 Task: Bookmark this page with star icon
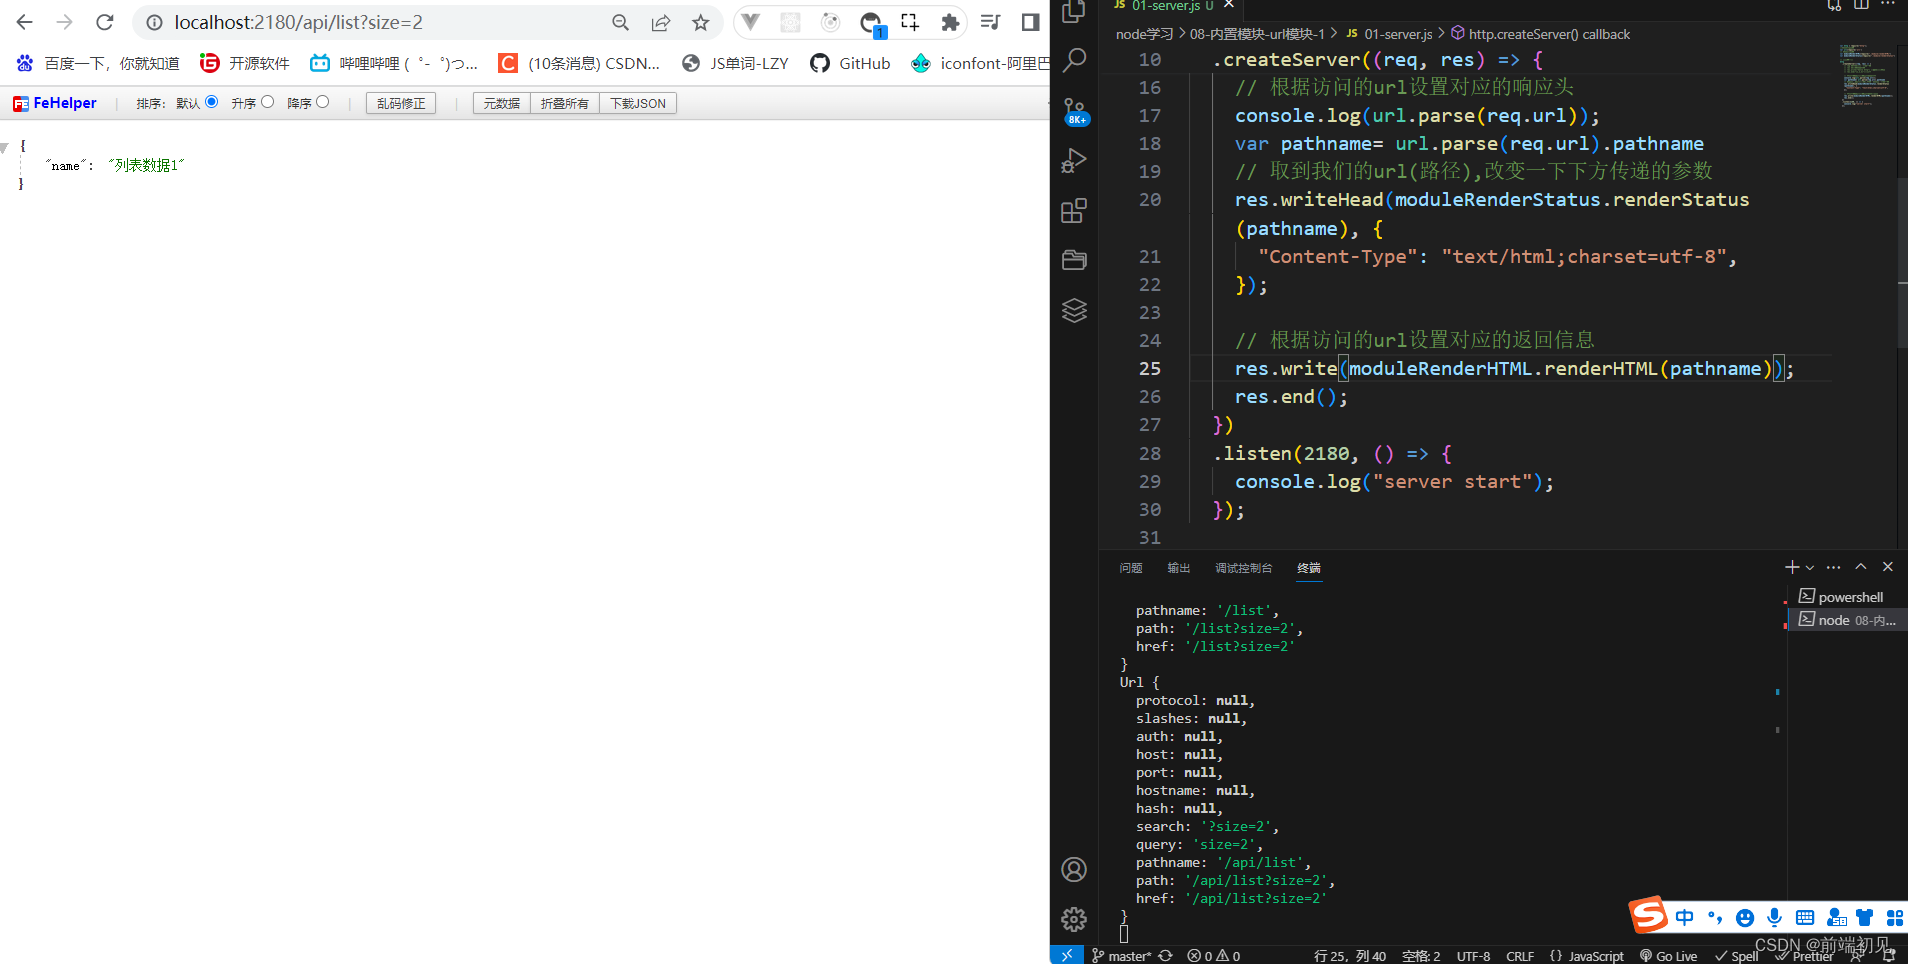coord(701,22)
